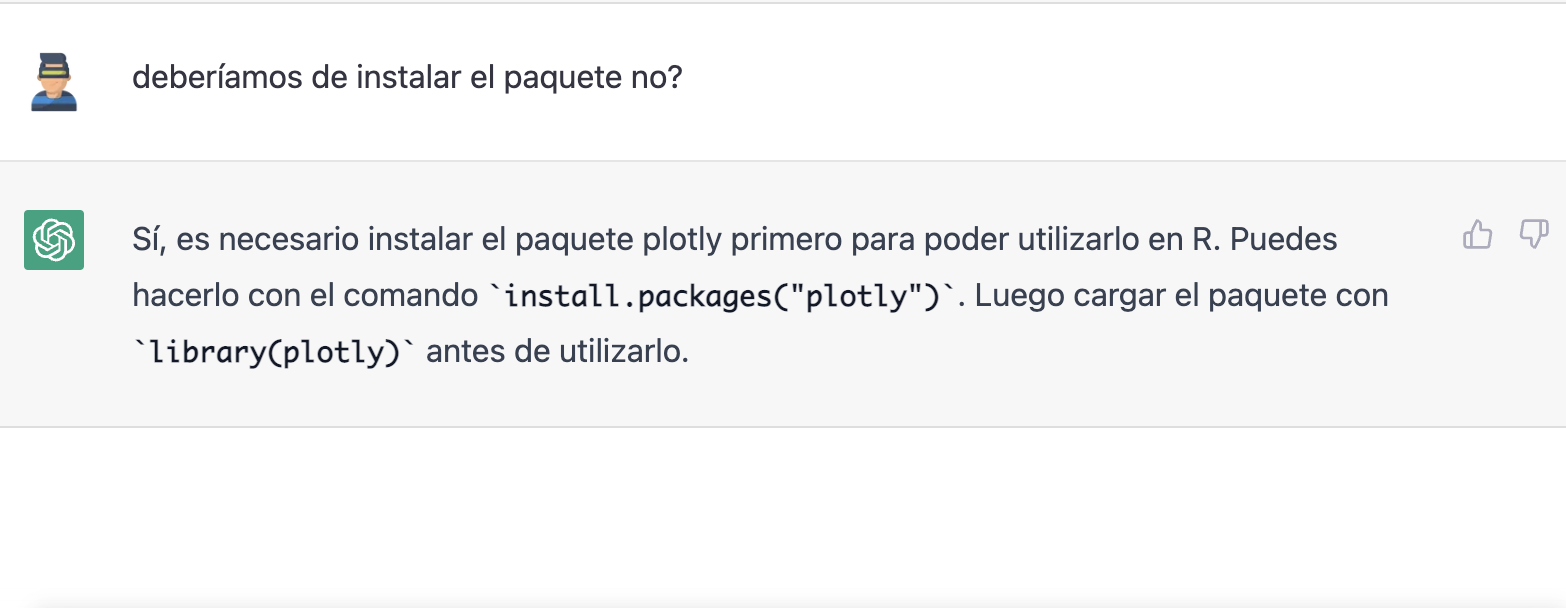Screen dimensions: 1566x608
Task: Click the thumbs down feedback icon
Action: (1533, 235)
